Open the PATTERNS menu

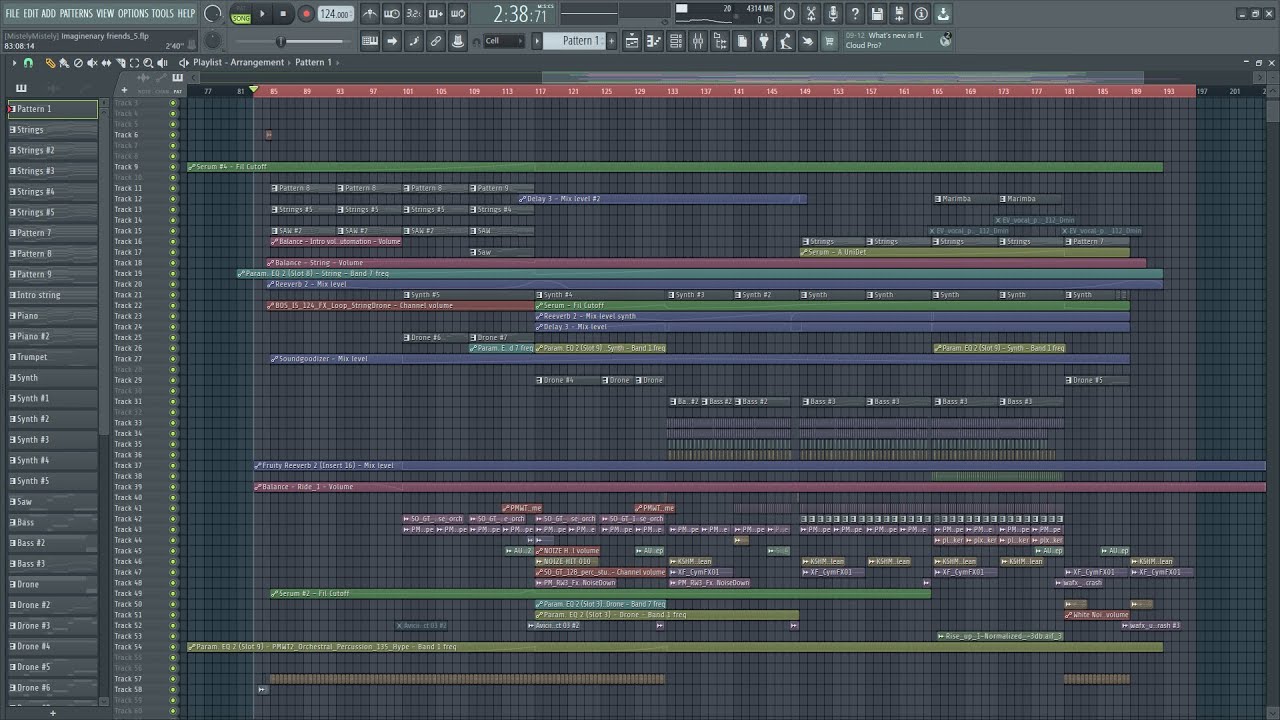pos(76,14)
